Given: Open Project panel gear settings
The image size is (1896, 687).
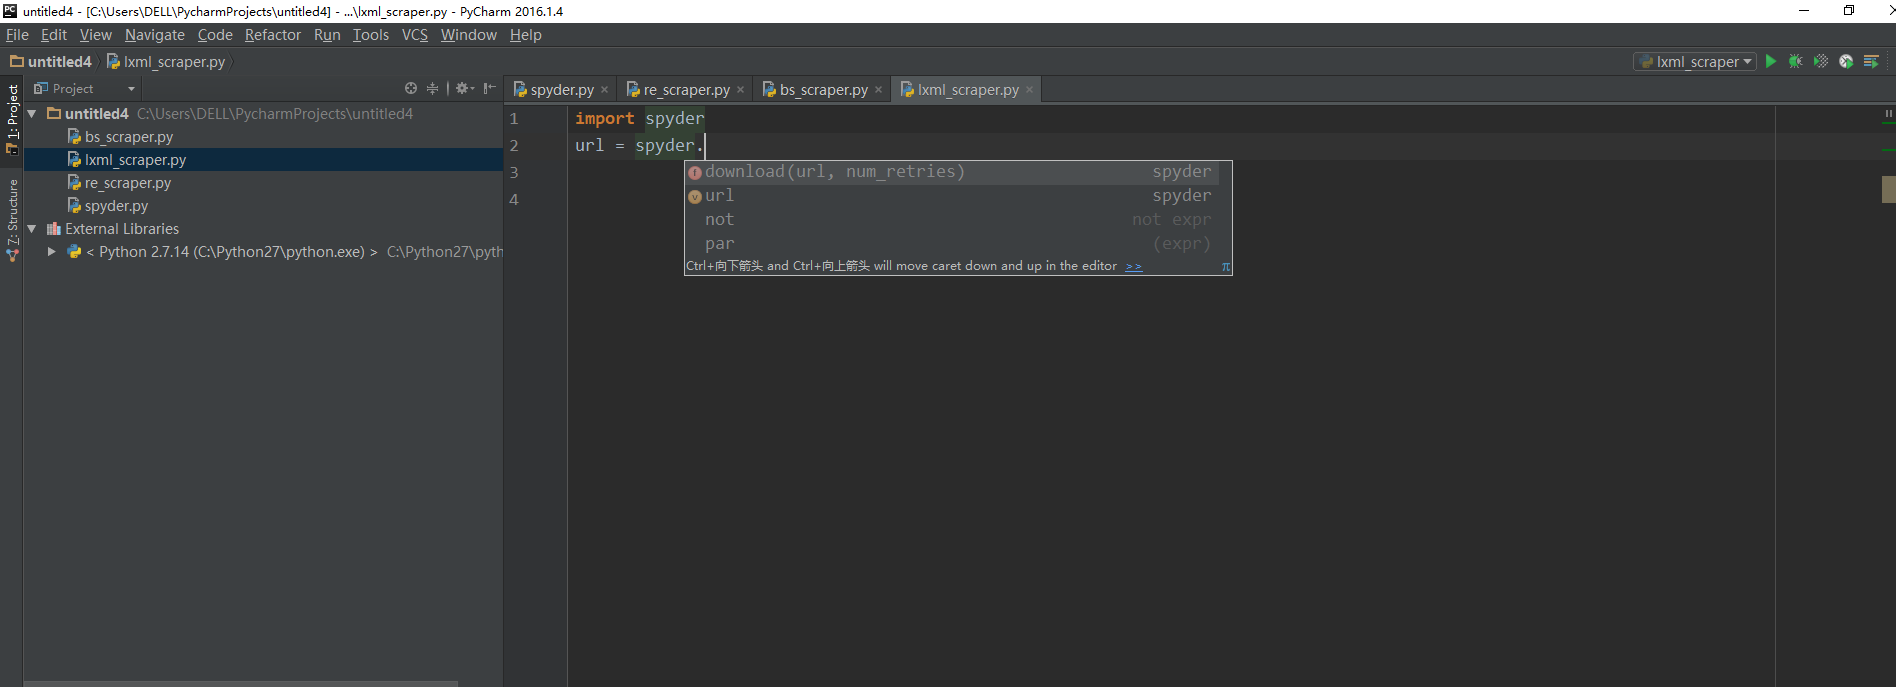Looking at the screenshot, I should point(465,88).
